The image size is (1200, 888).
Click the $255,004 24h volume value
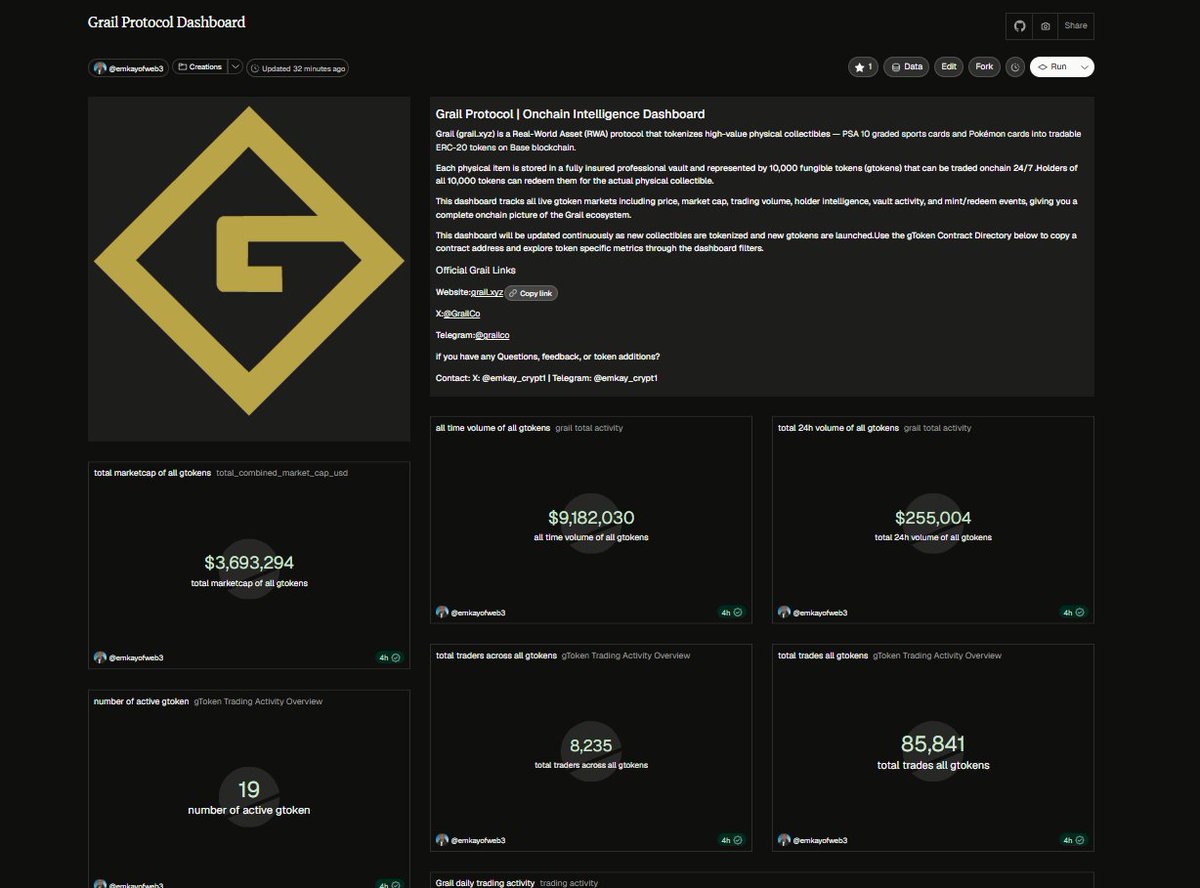(x=933, y=518)
